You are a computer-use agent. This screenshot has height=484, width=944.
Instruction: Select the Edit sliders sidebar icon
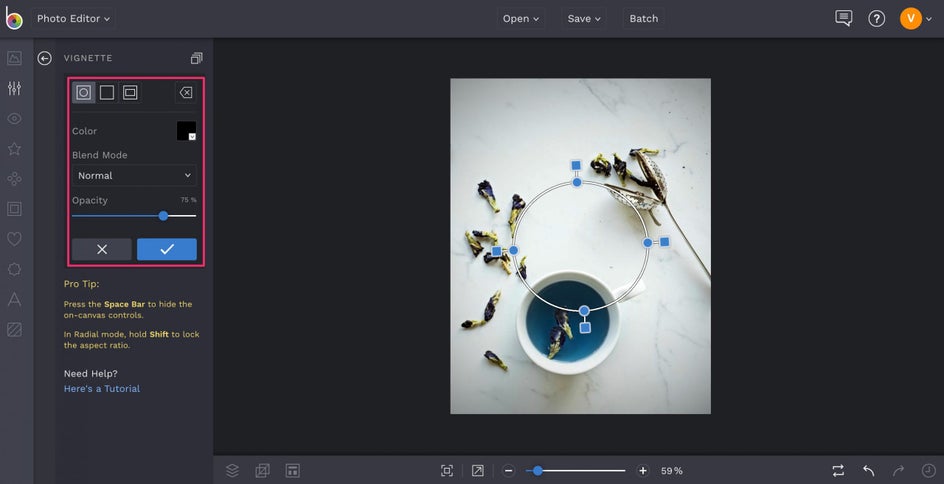coord(14,88)
